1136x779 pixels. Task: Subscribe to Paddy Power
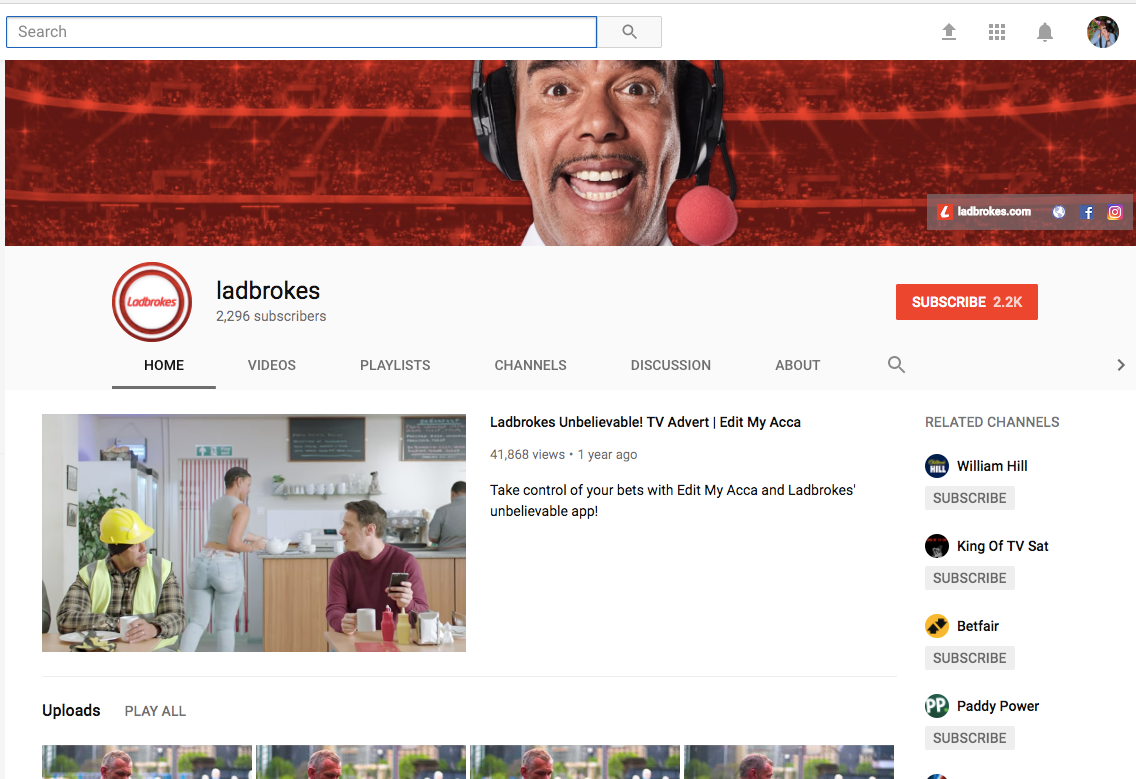pos(969,738)
